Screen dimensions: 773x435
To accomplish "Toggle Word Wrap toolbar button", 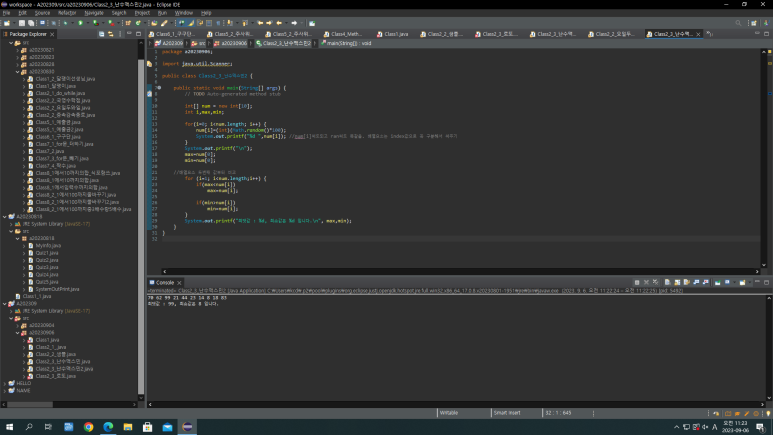I will pyautogui.click(x=200, y=23).
